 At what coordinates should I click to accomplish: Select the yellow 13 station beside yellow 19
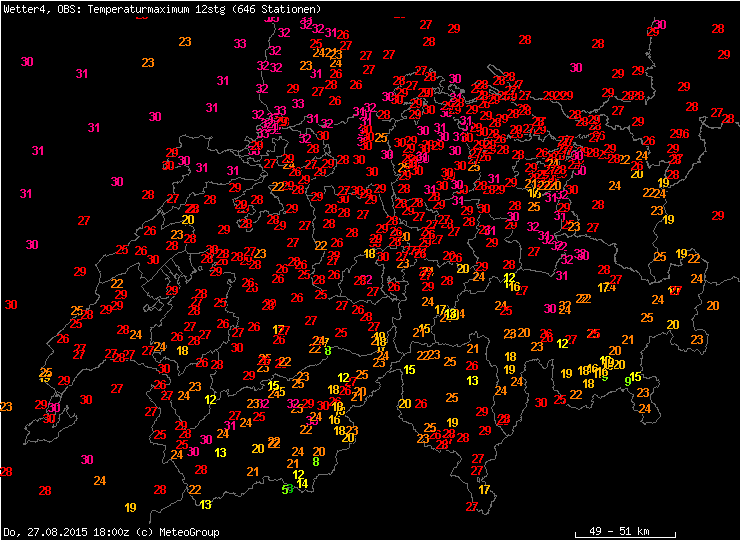pos(206,504)
